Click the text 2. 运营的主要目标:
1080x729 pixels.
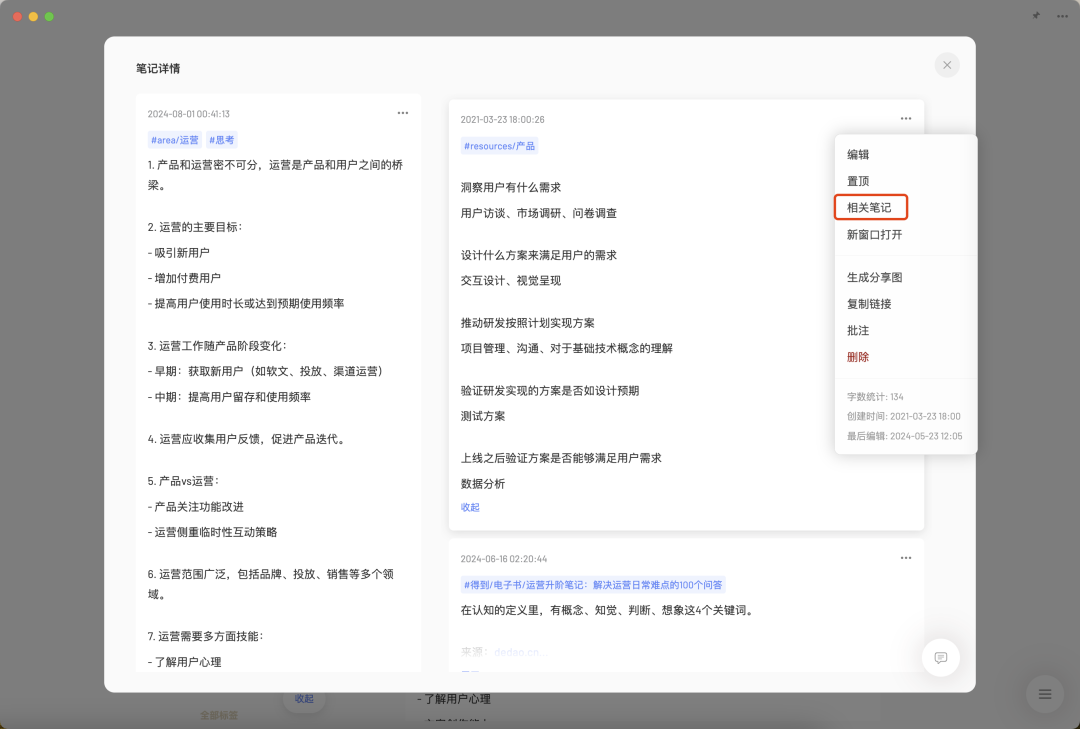tap(195, 227)
